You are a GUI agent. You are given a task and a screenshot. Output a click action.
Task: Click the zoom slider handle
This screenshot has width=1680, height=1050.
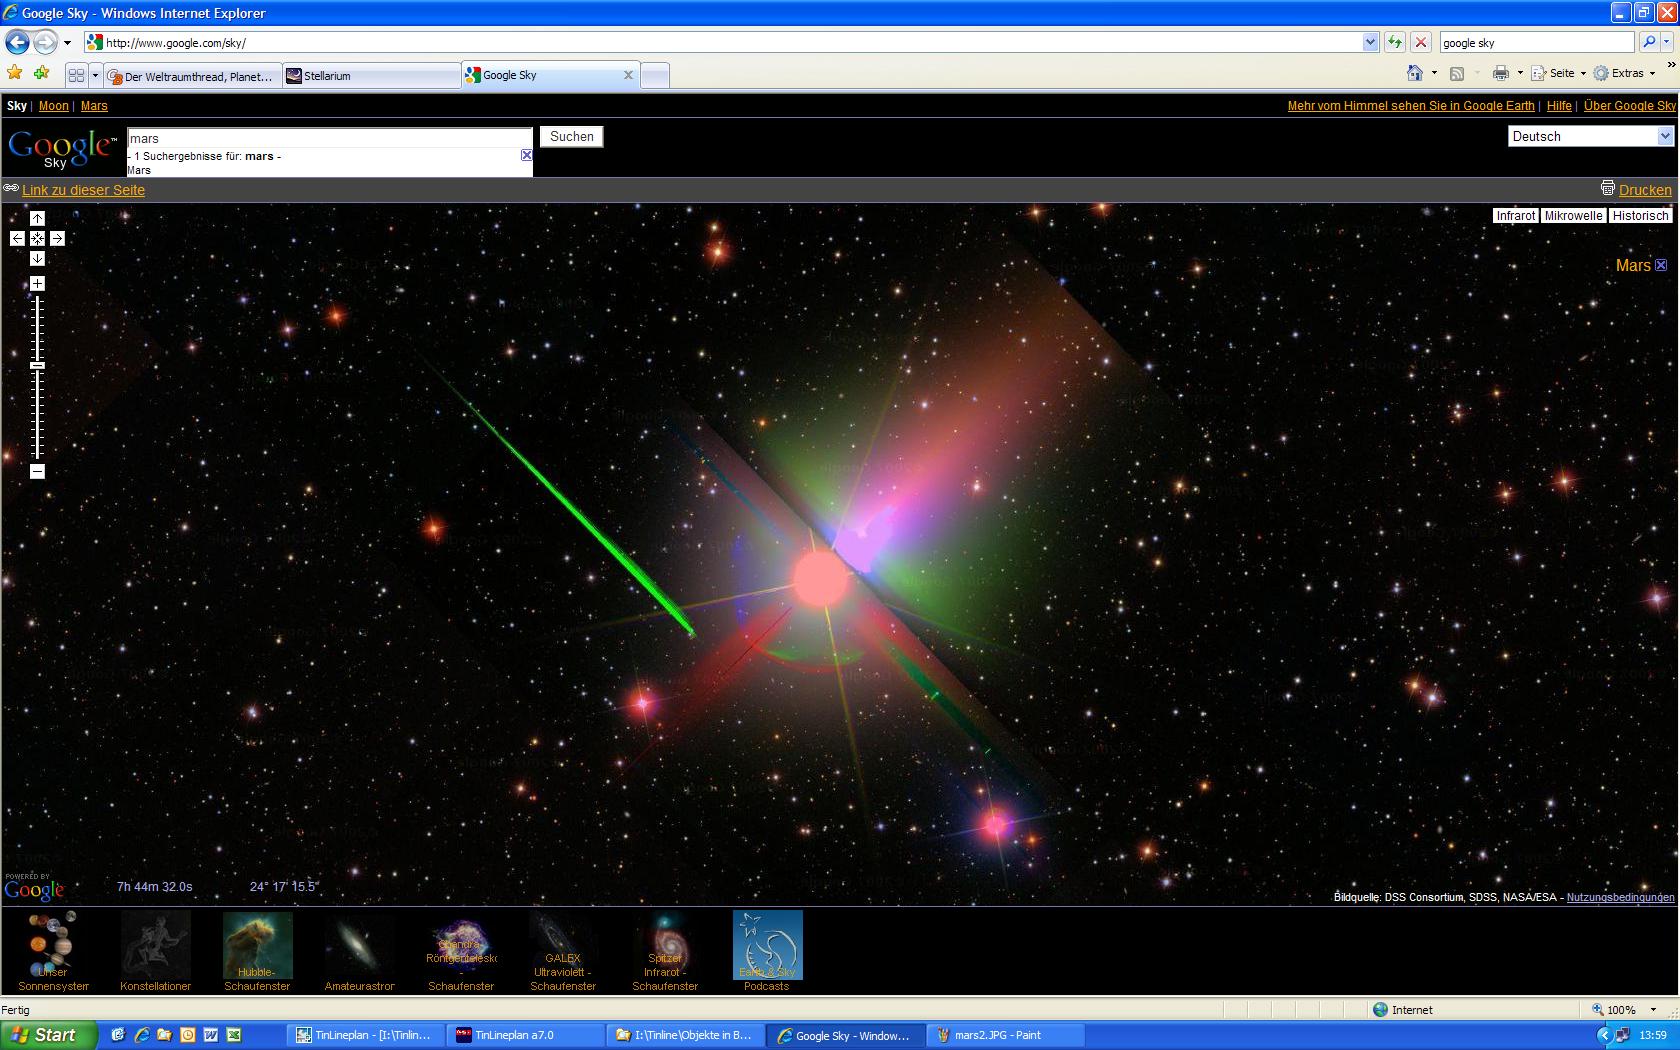point(37,366)
